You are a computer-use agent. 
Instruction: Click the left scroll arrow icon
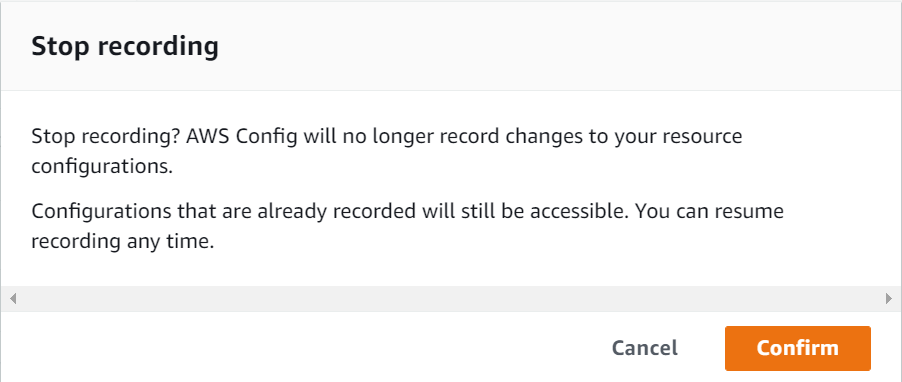[13, 299]
